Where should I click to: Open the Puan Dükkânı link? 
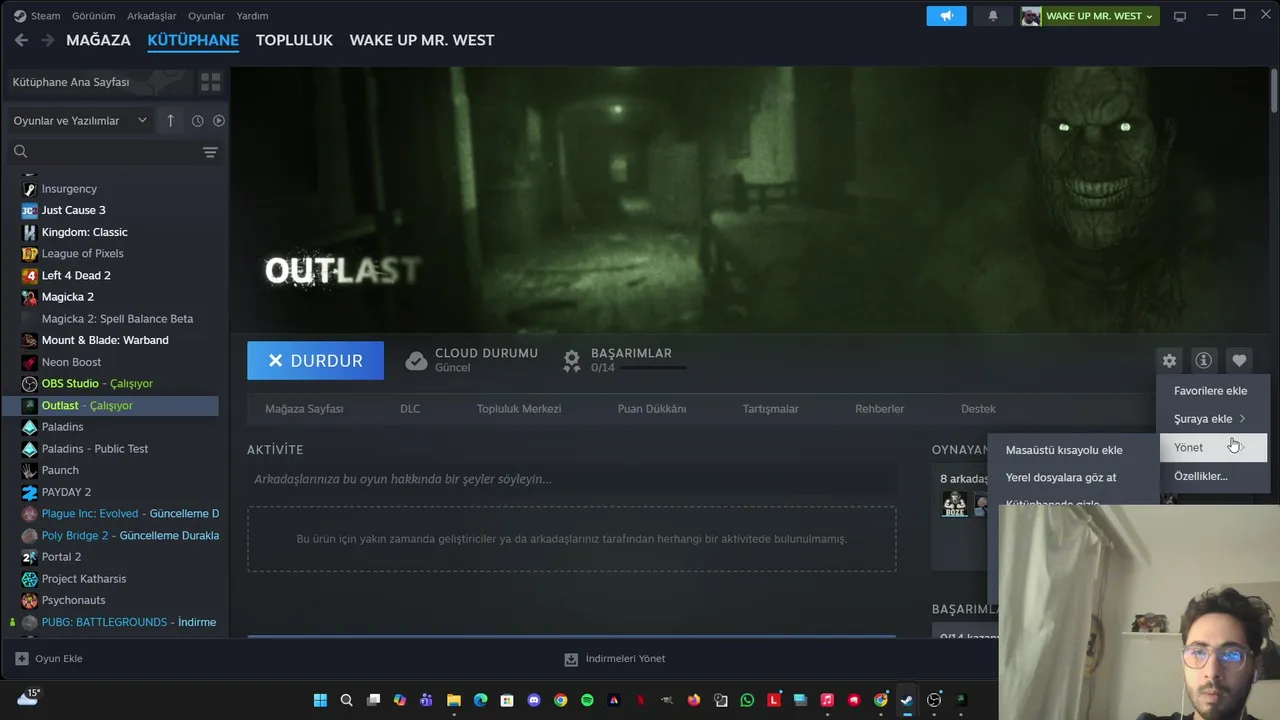pyautogui.click(x=652, y=409)
